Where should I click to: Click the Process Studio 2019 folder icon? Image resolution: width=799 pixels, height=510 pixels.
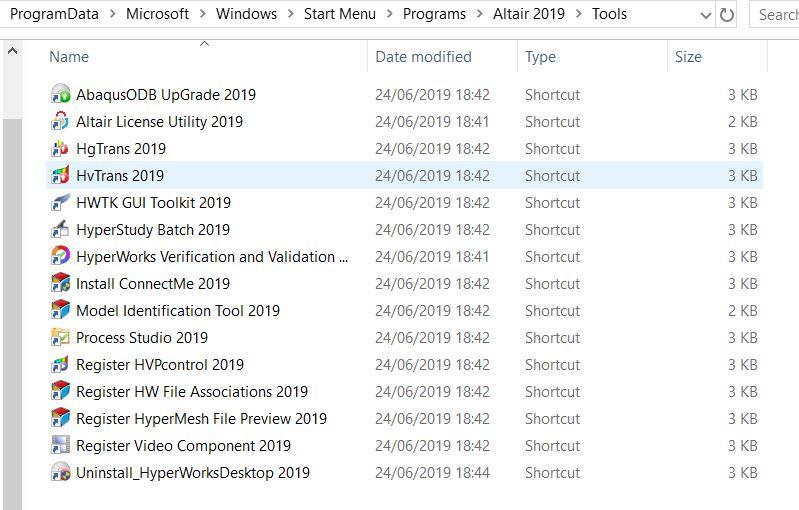click(60, 338)
